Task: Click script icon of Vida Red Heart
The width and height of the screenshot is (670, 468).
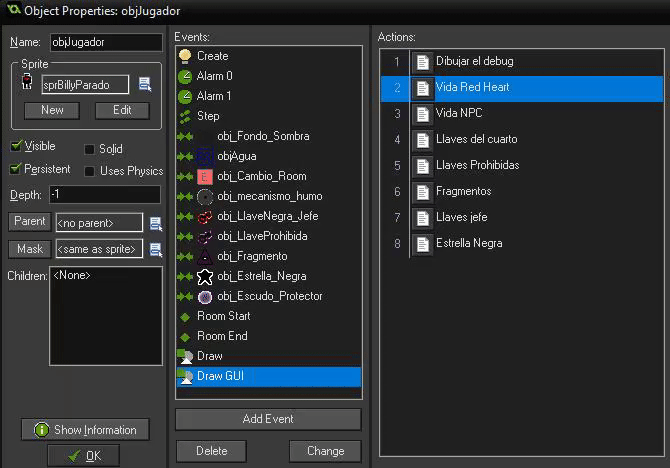Action: pyautogui.click(x=422, y=88)
